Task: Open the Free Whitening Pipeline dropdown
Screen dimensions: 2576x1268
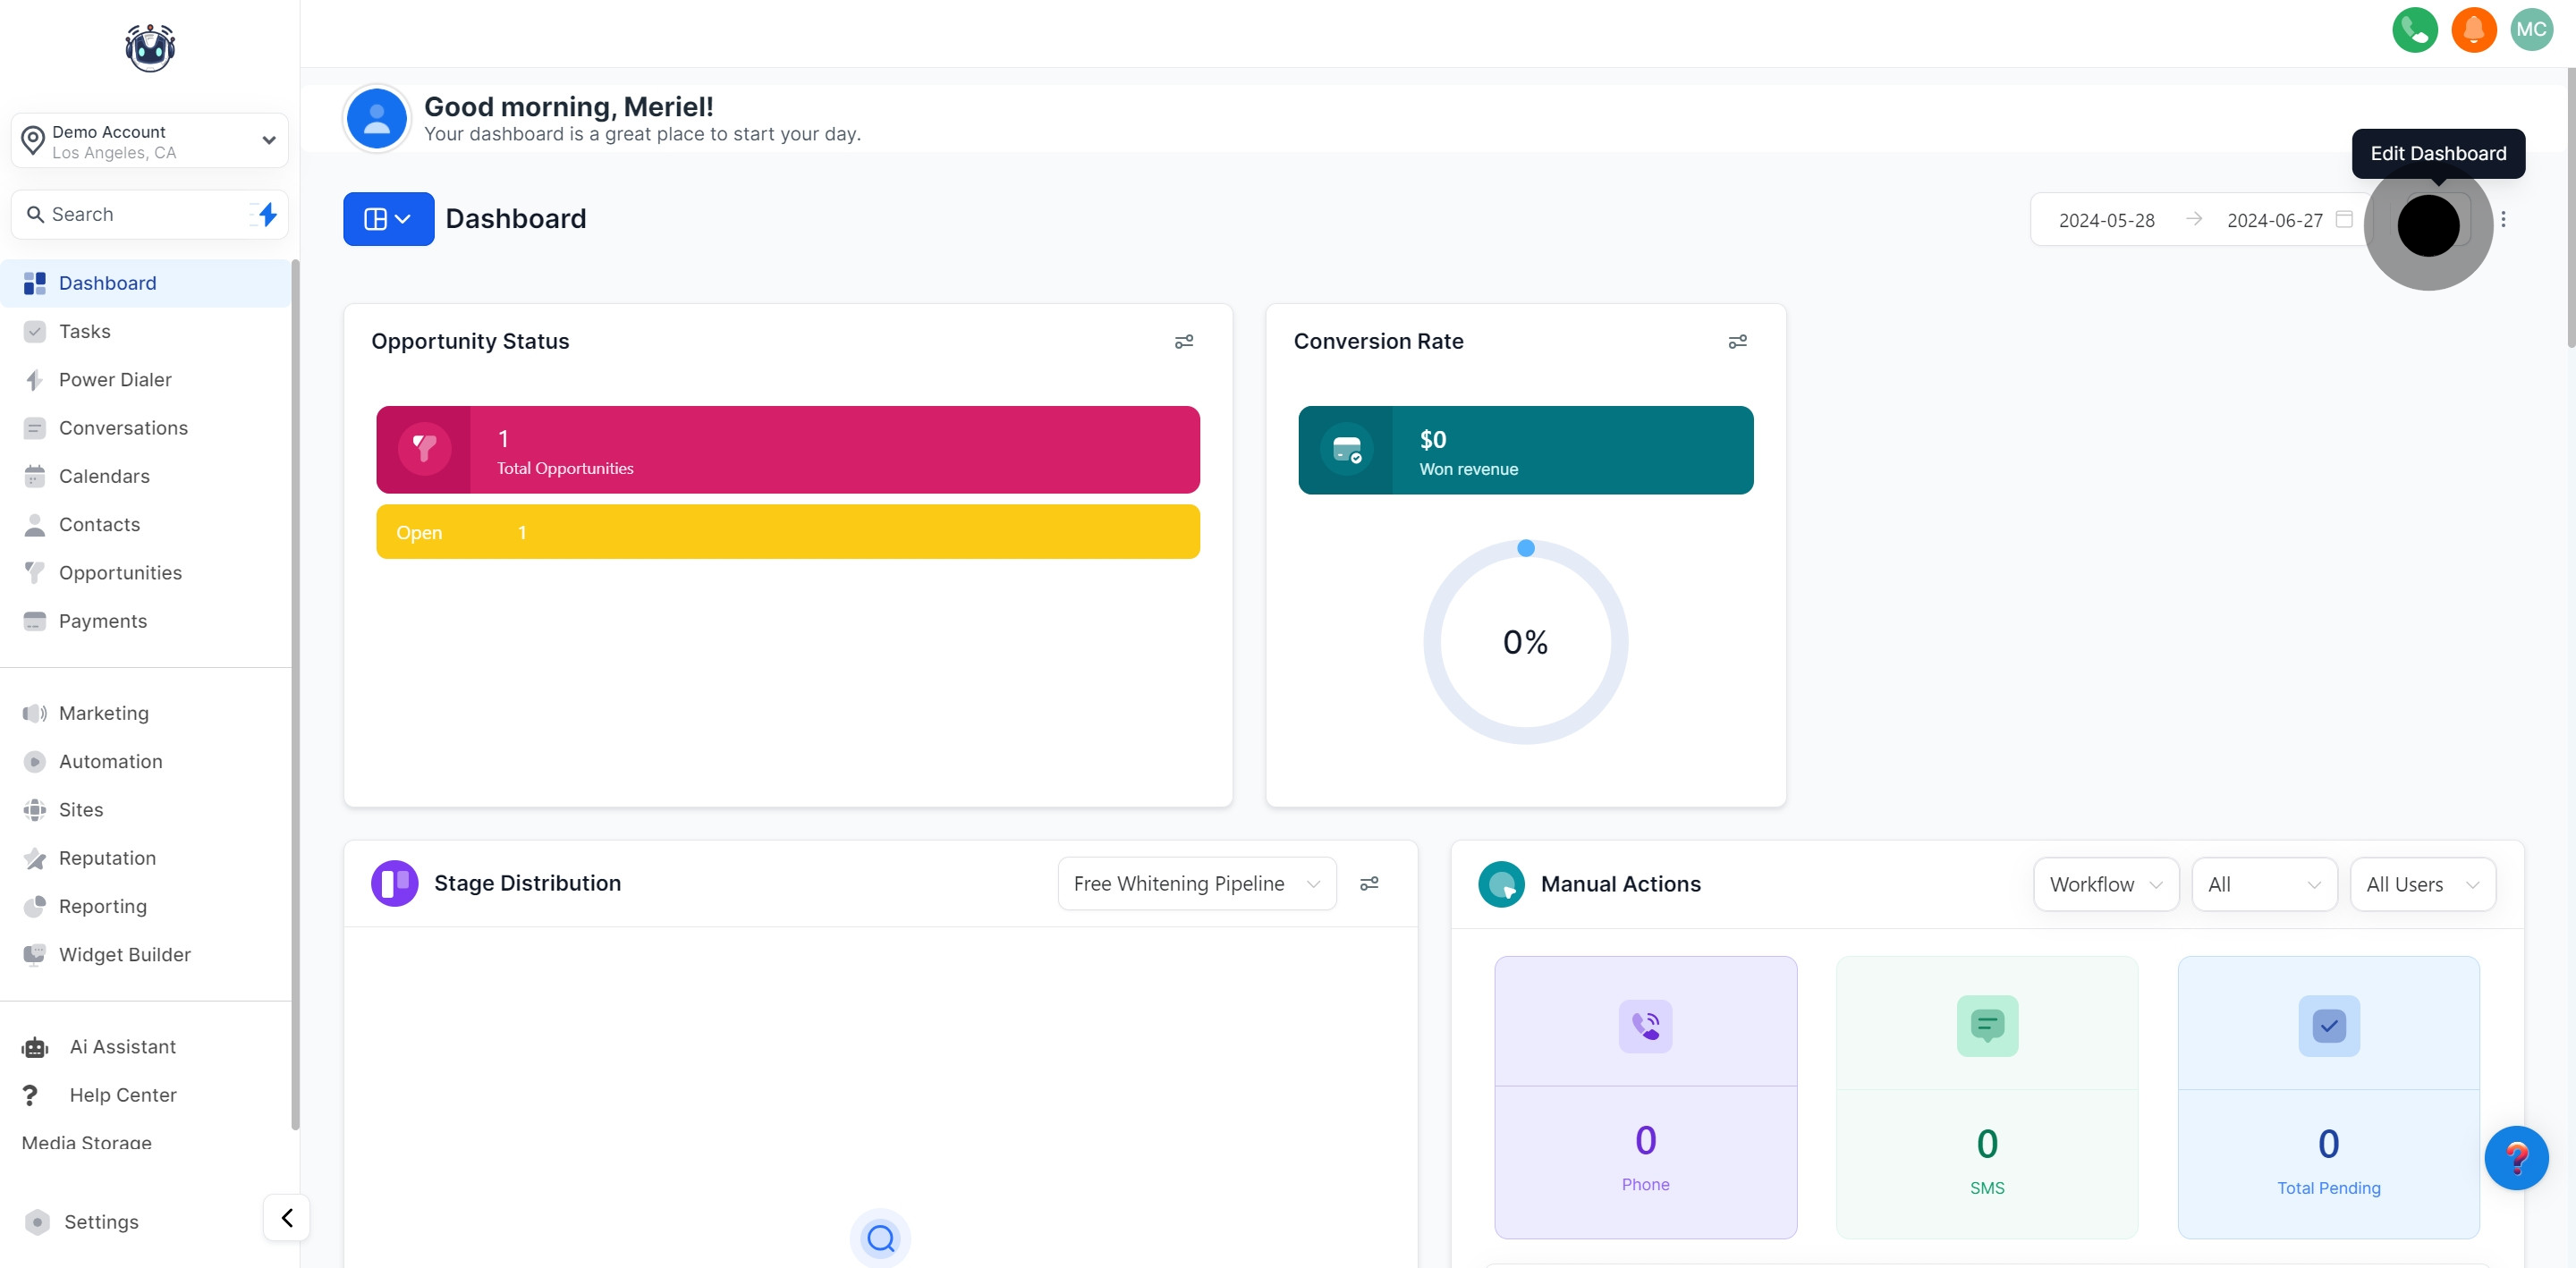Action: pyautogui.click(x=1196, y=884)
